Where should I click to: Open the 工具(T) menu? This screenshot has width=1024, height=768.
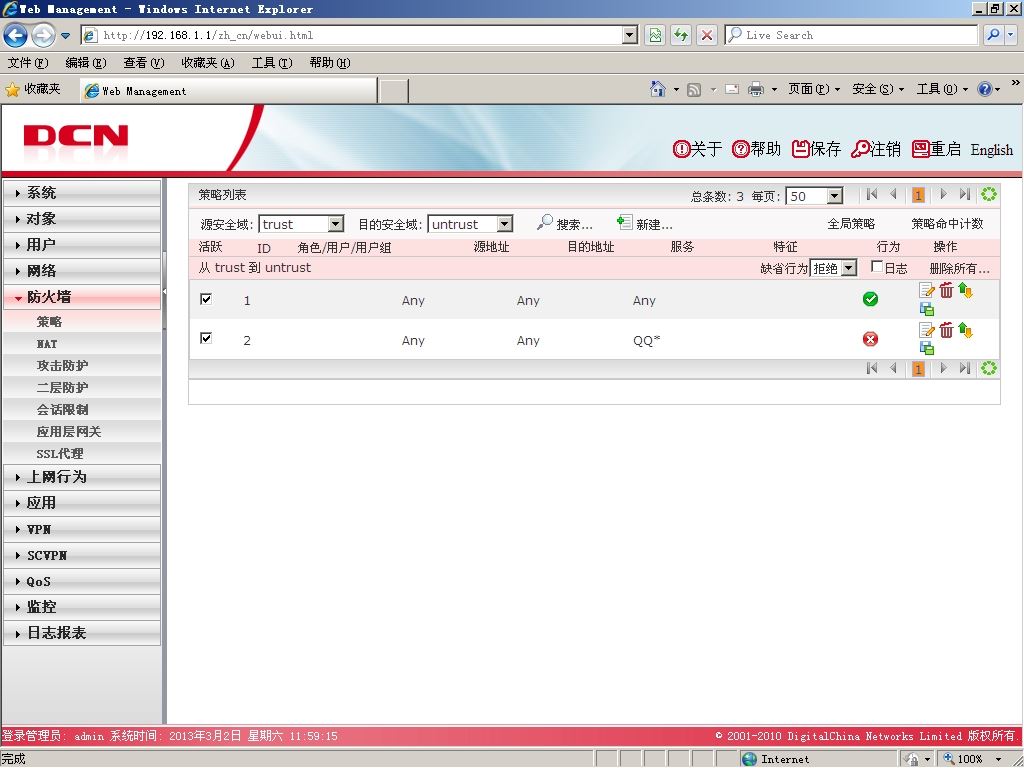[x=272, y=63]
